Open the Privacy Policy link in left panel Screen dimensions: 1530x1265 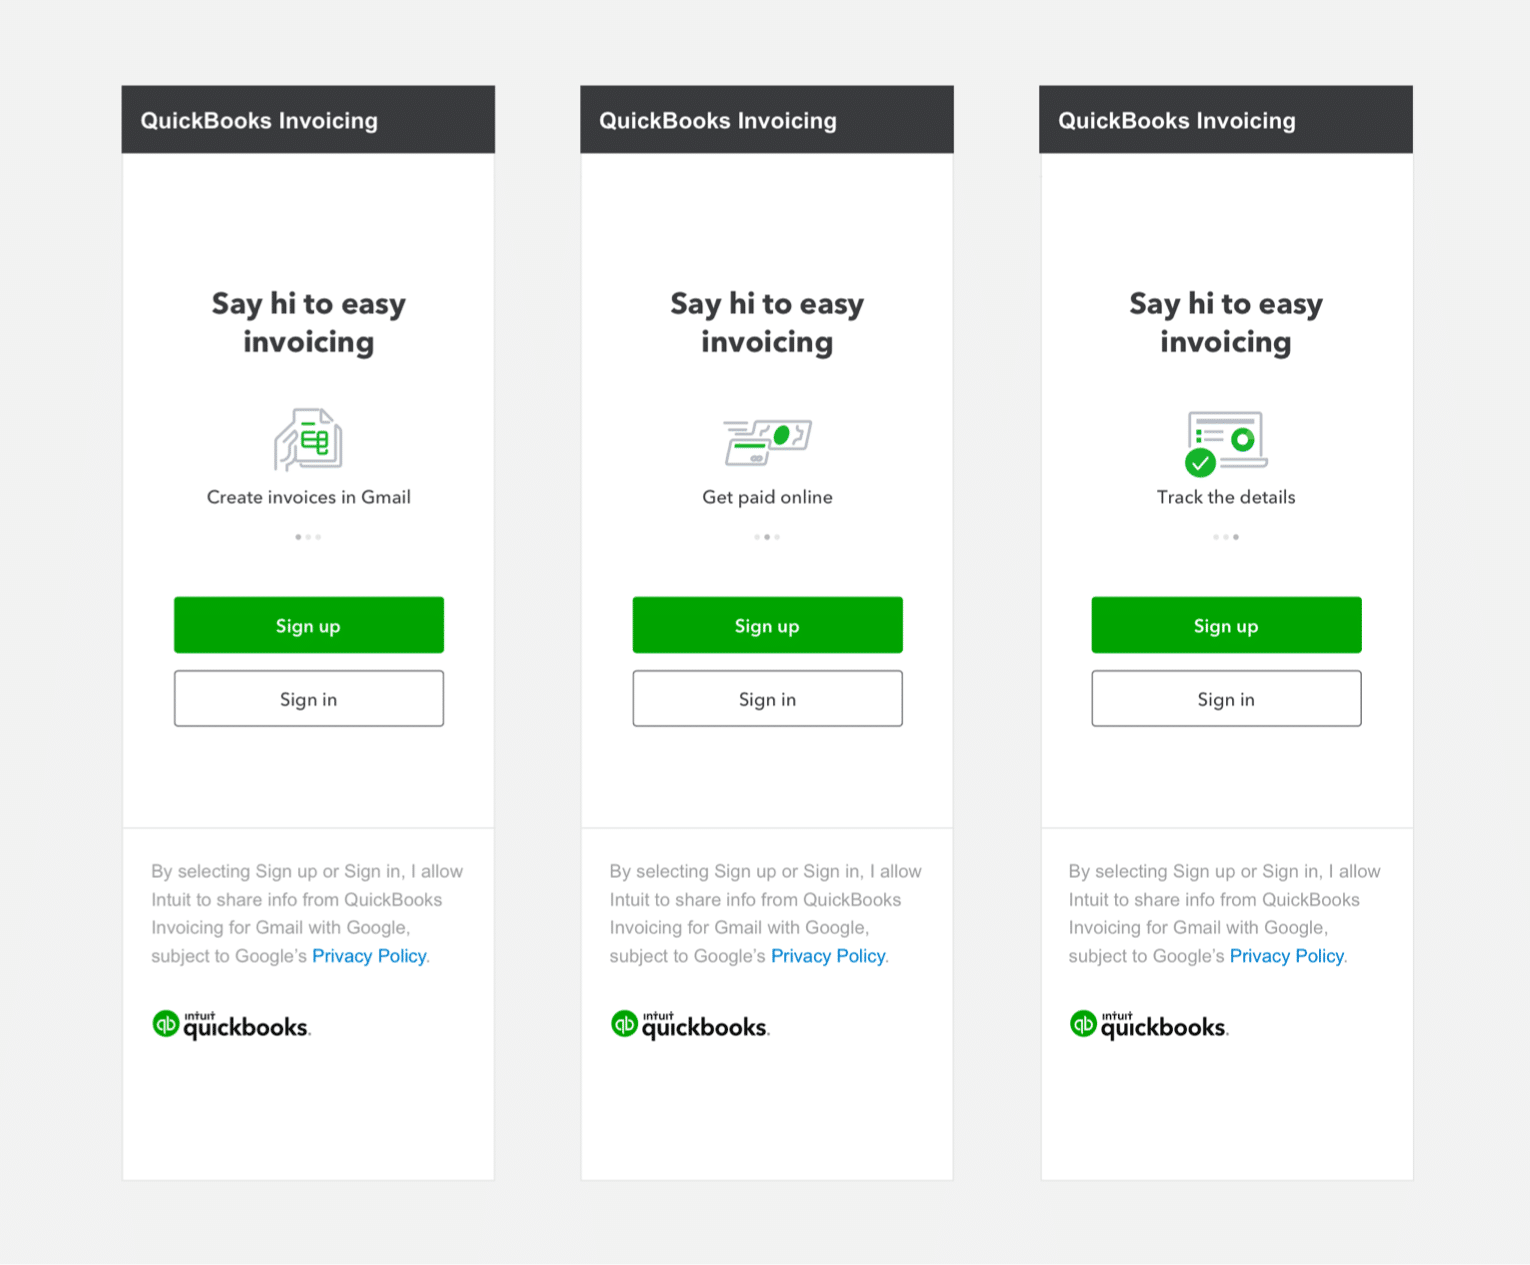[x=369, y=956]
